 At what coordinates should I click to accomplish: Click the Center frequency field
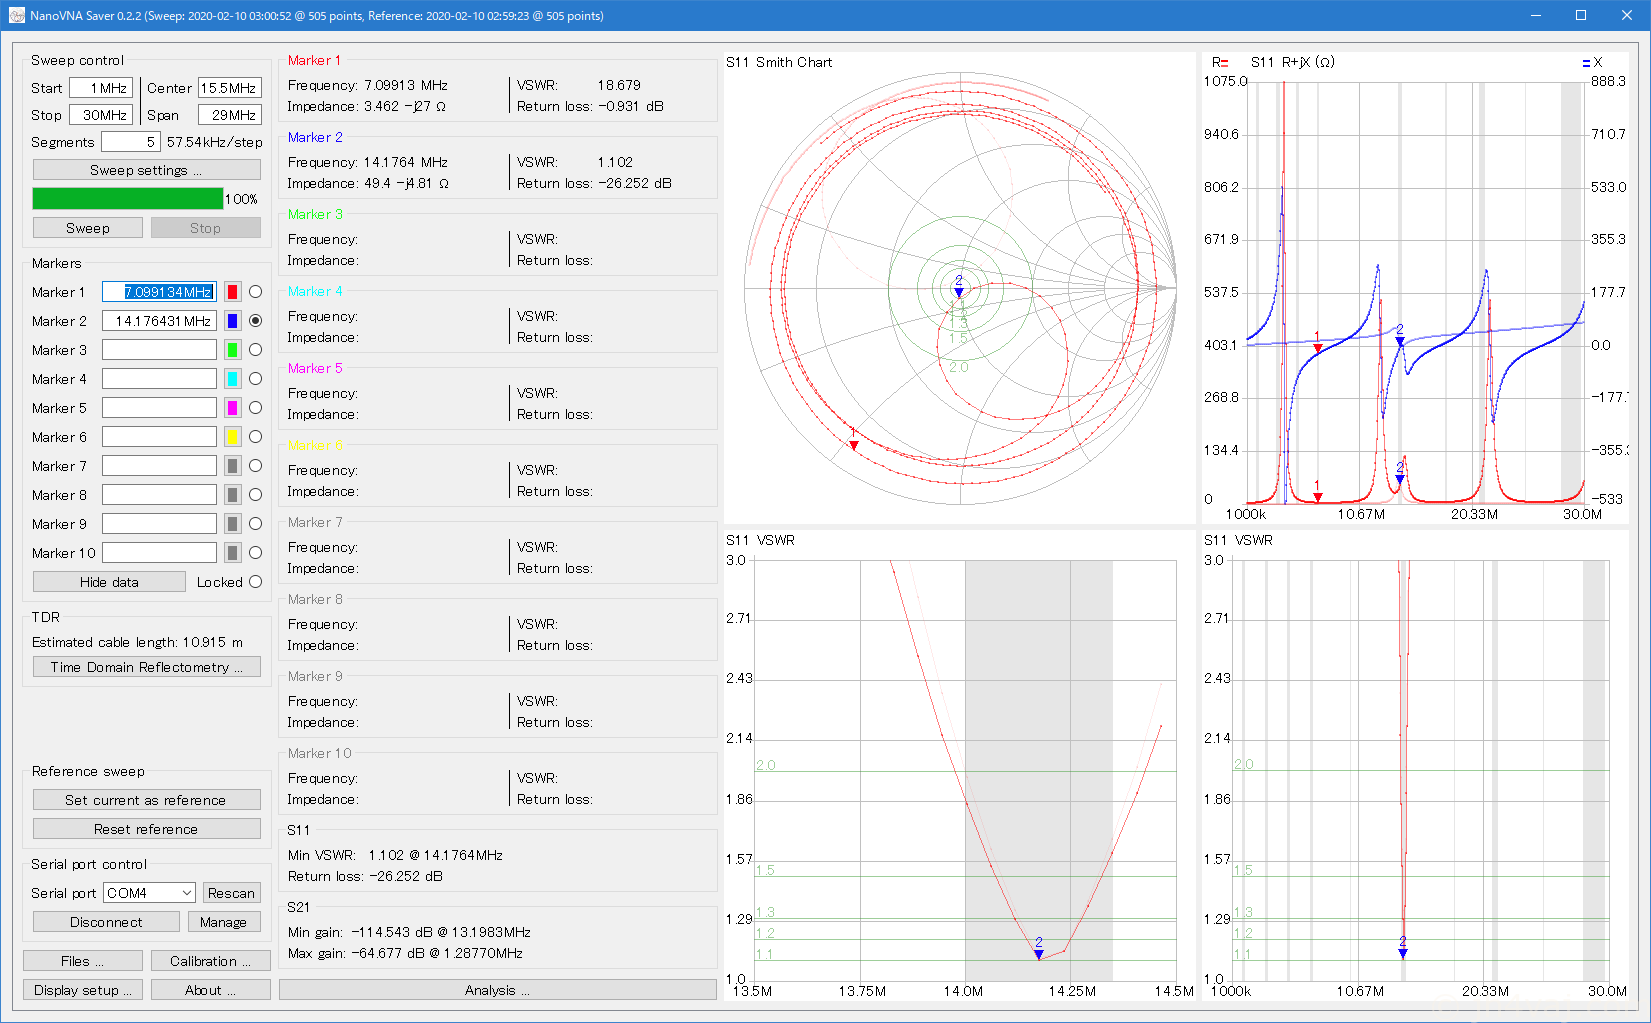(229, 88)
